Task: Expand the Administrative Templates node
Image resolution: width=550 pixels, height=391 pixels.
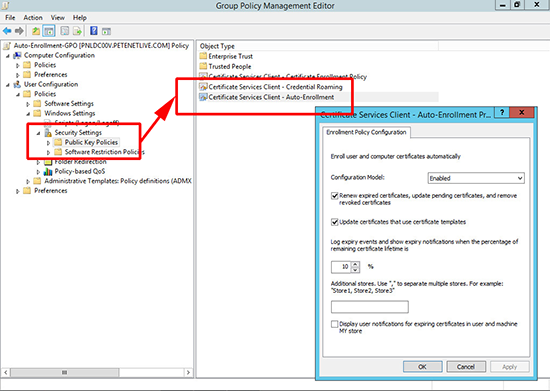Action: [x=28, y=181]
